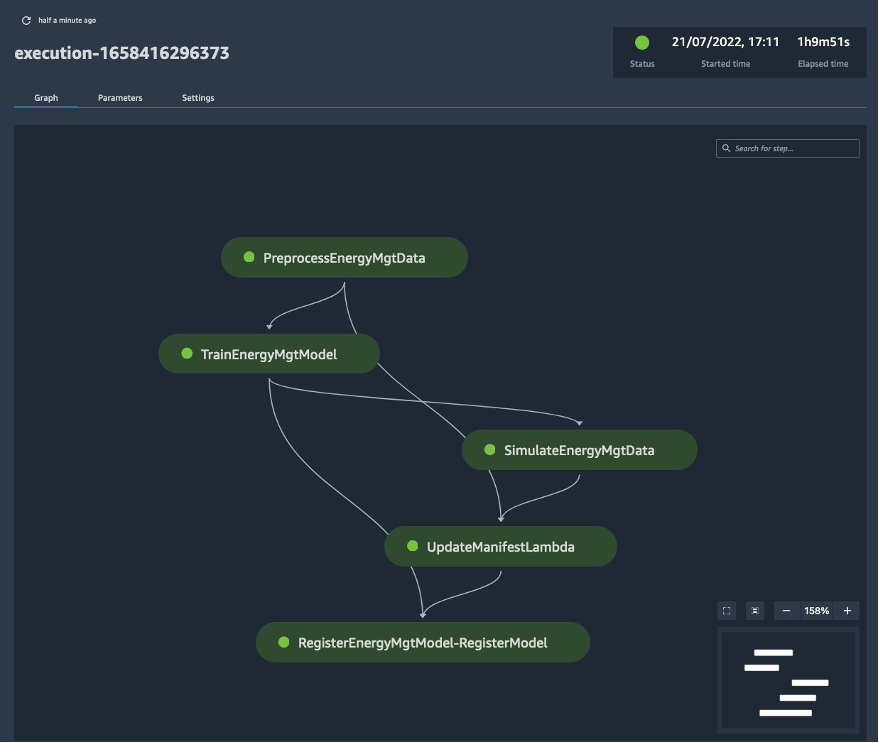Click the 158% zoom level control
Image resolution: width=879 pixels, height=743 pixels.
[x=817, y=610]
